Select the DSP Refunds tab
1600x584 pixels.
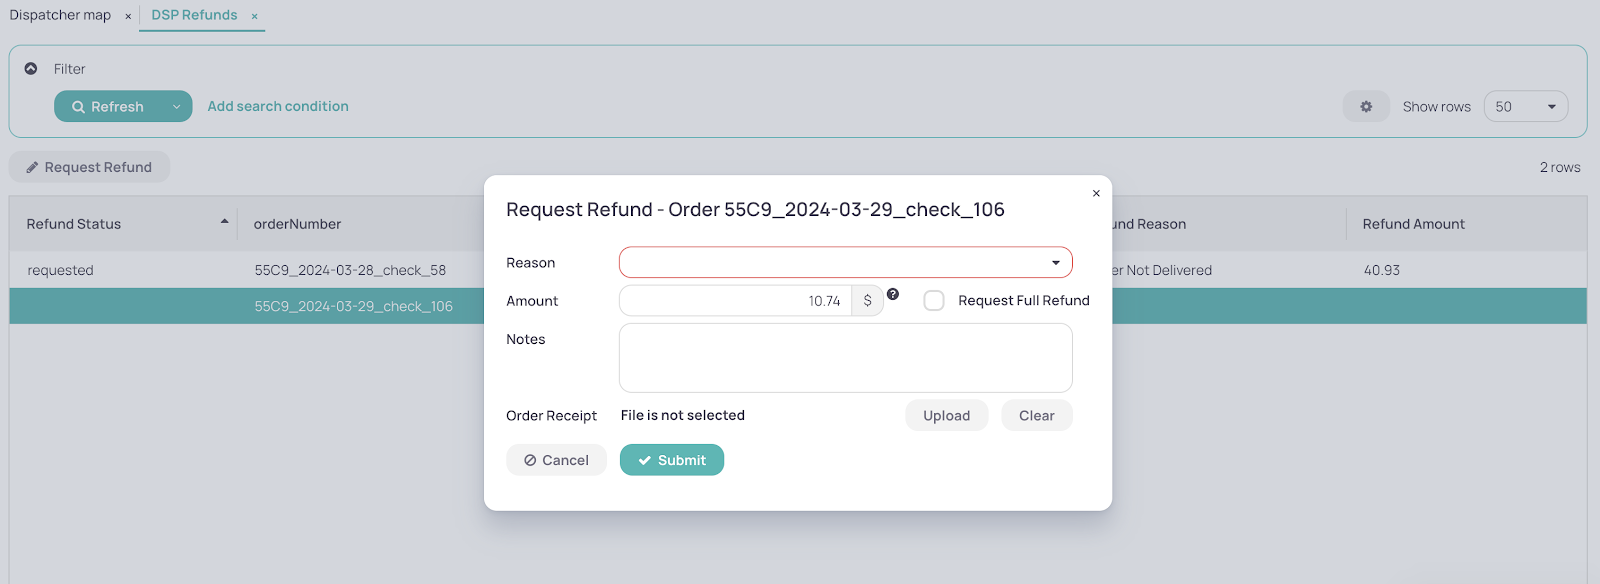pyautogui.click(x=194, y=15)
